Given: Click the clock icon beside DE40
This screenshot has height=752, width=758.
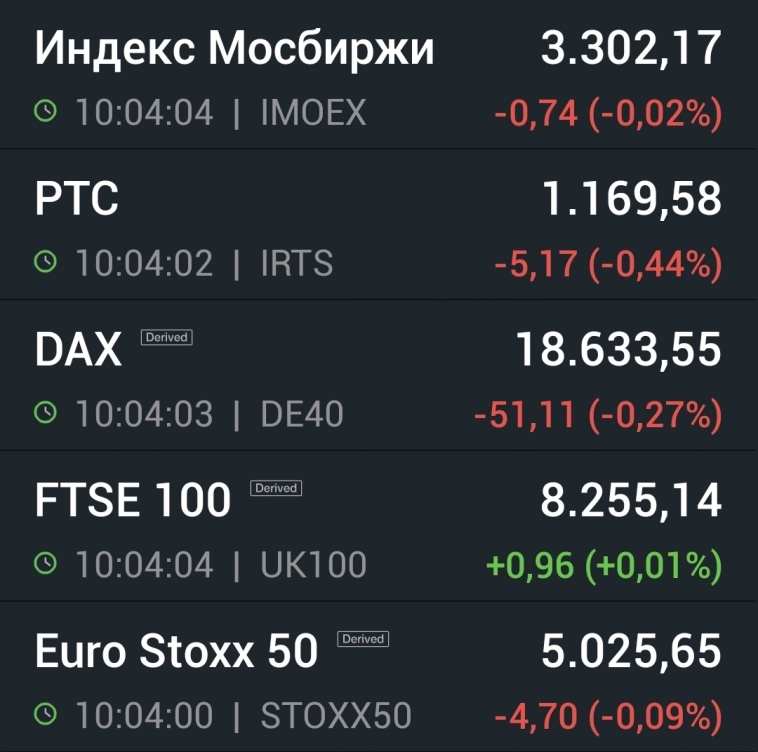Looking at the screenshot, I should coord(46,413).
